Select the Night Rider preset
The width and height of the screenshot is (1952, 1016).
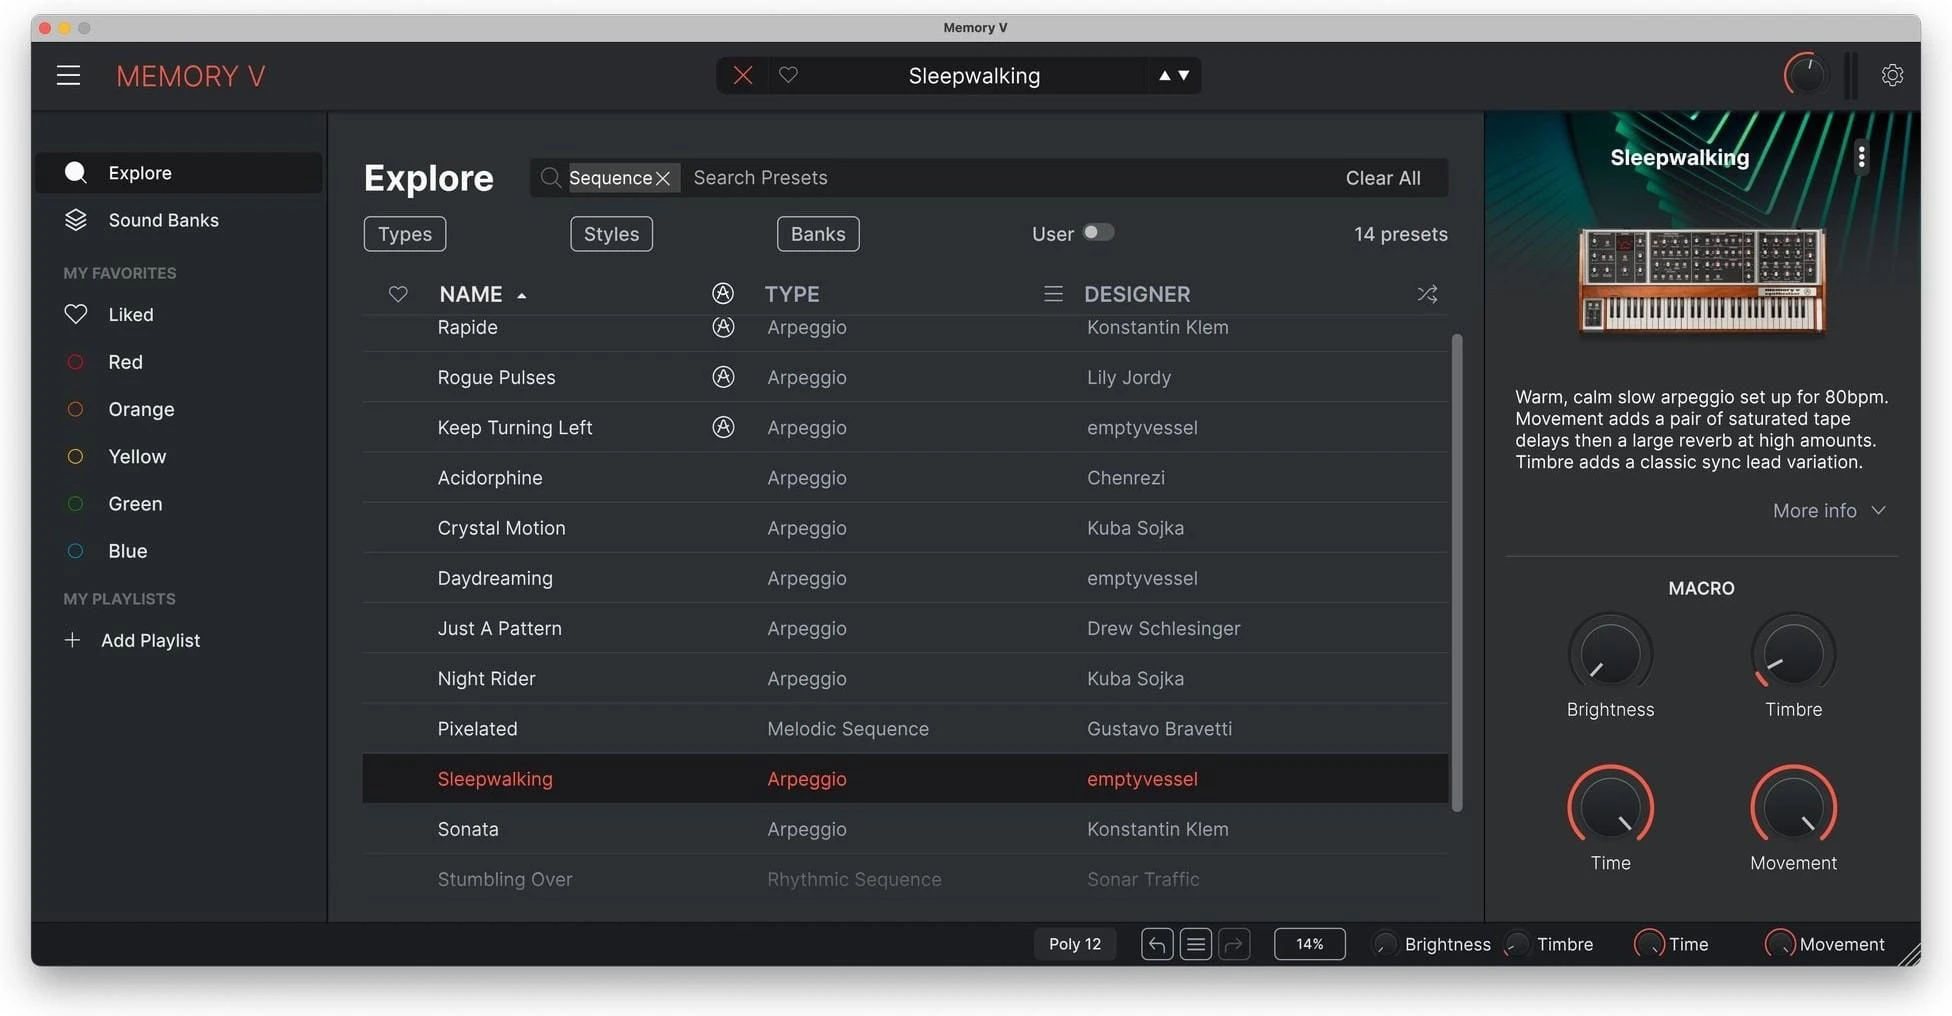[x=905, y=678]
